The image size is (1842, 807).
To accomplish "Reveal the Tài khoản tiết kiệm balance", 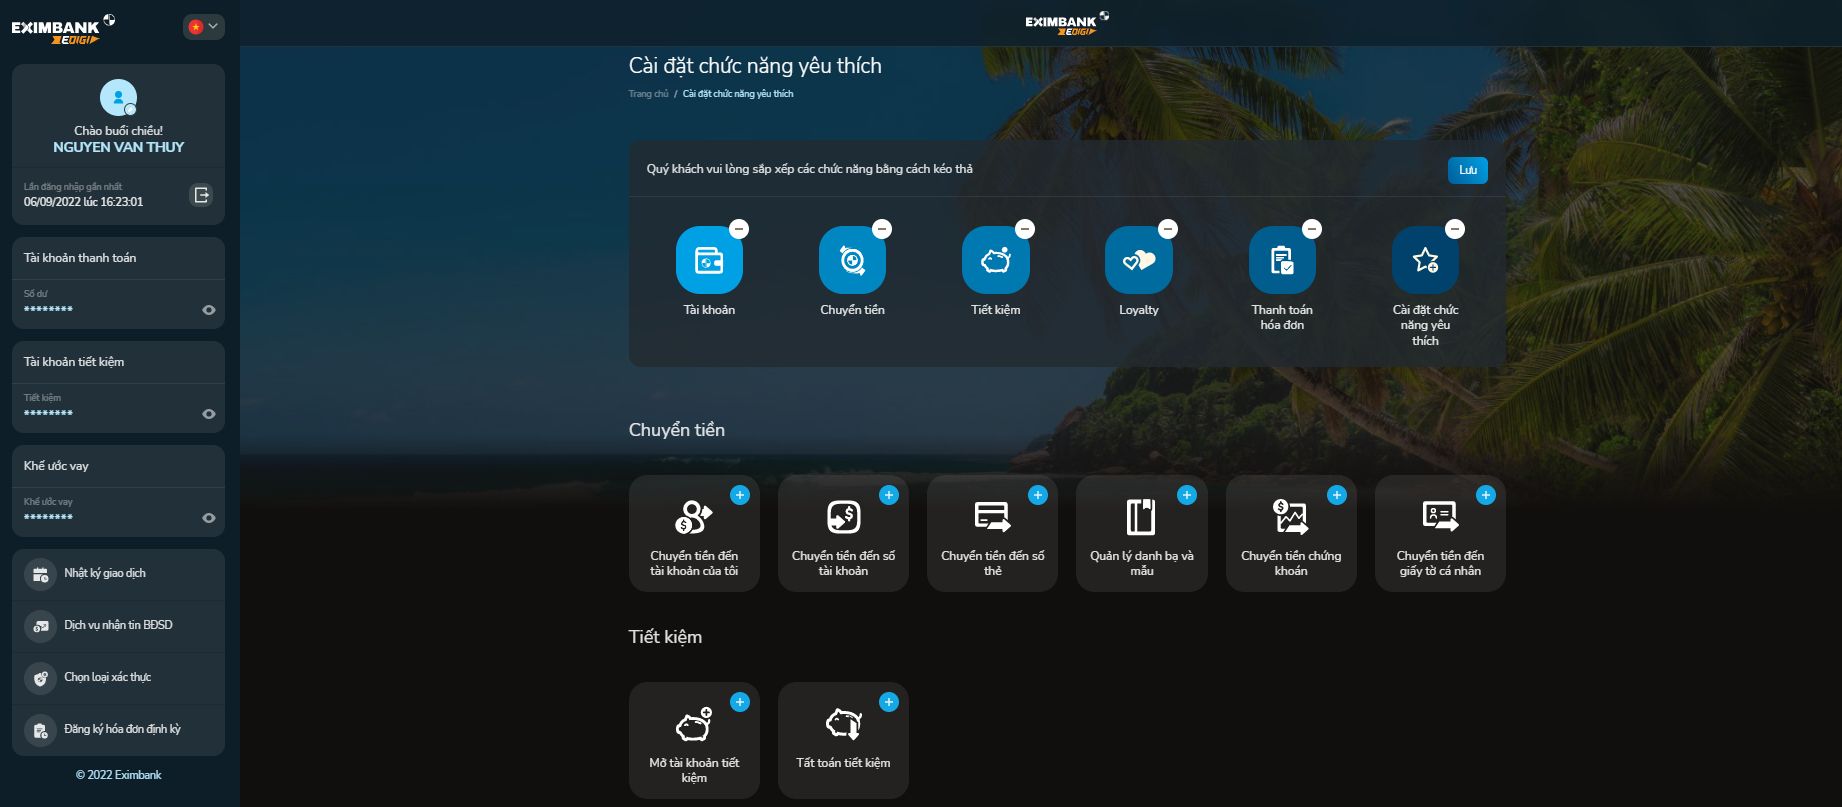I will (x=209, y=414).
